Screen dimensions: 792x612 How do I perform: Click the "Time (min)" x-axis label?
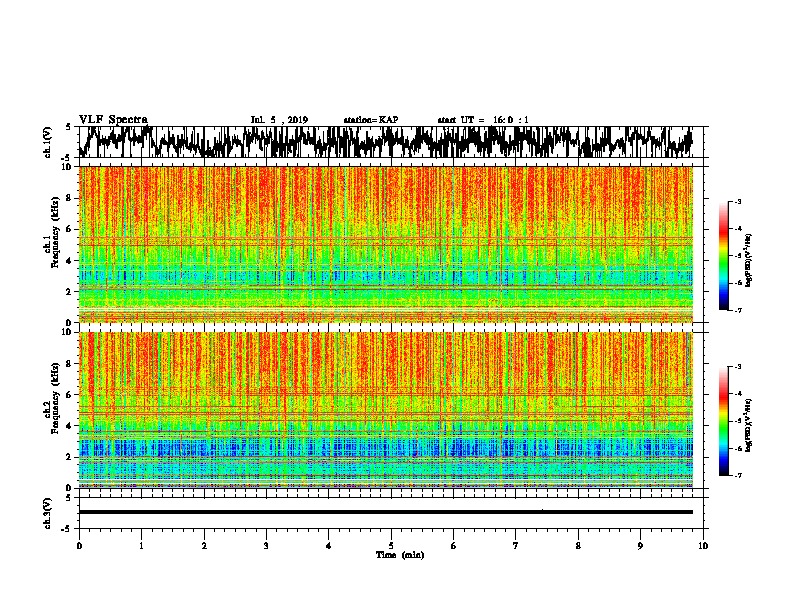pos(400,555)
